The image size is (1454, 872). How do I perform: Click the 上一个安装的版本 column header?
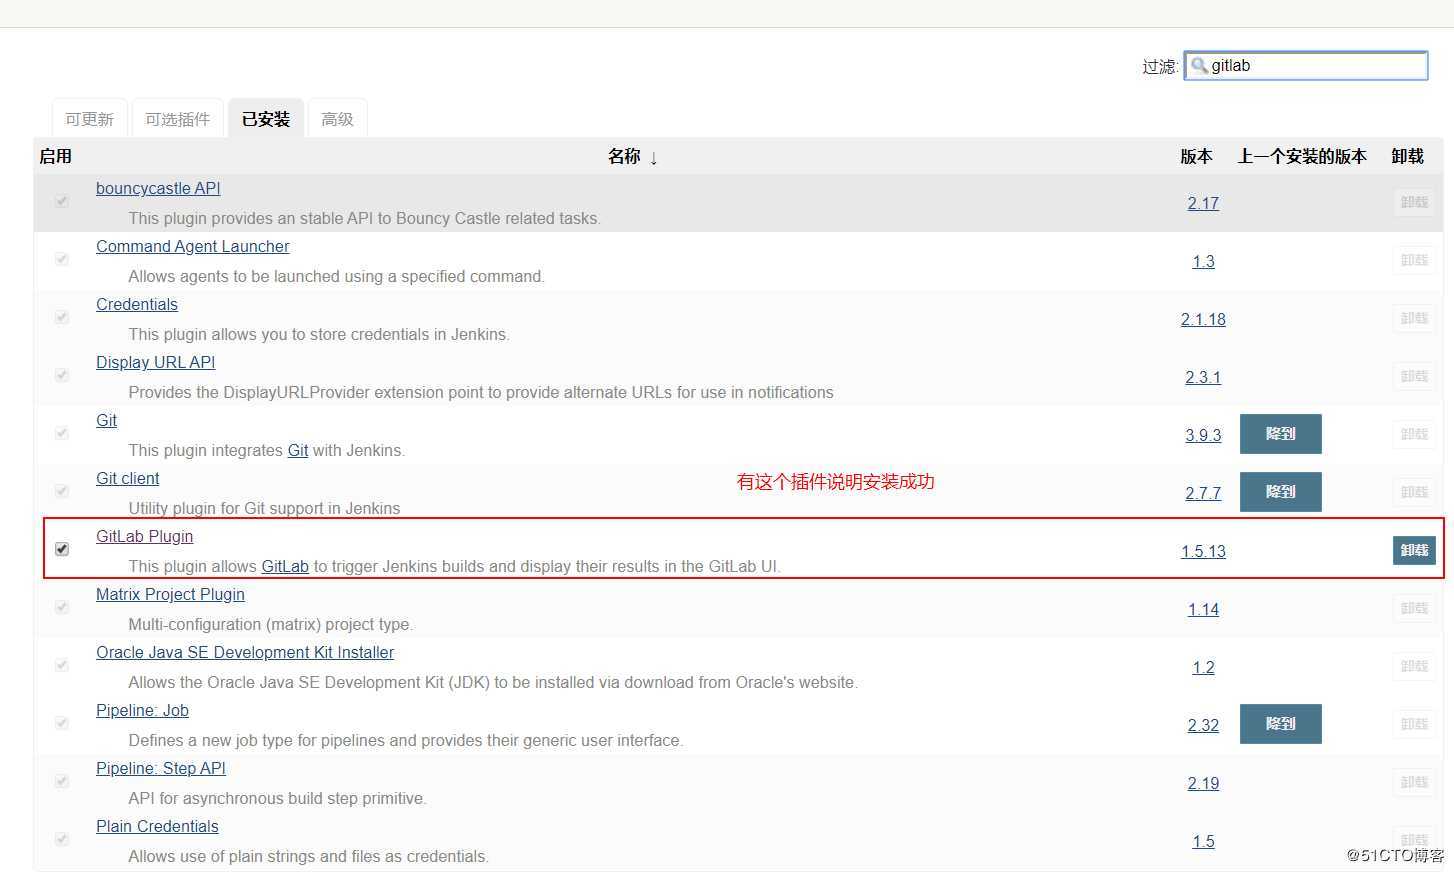point(1302,156)
